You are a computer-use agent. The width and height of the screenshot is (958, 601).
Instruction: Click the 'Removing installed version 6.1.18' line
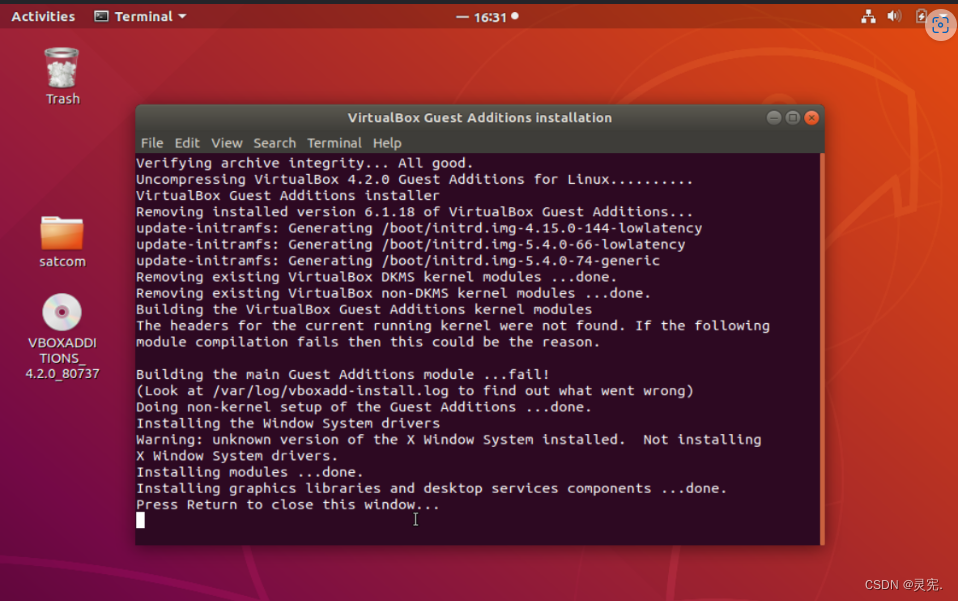415,212
